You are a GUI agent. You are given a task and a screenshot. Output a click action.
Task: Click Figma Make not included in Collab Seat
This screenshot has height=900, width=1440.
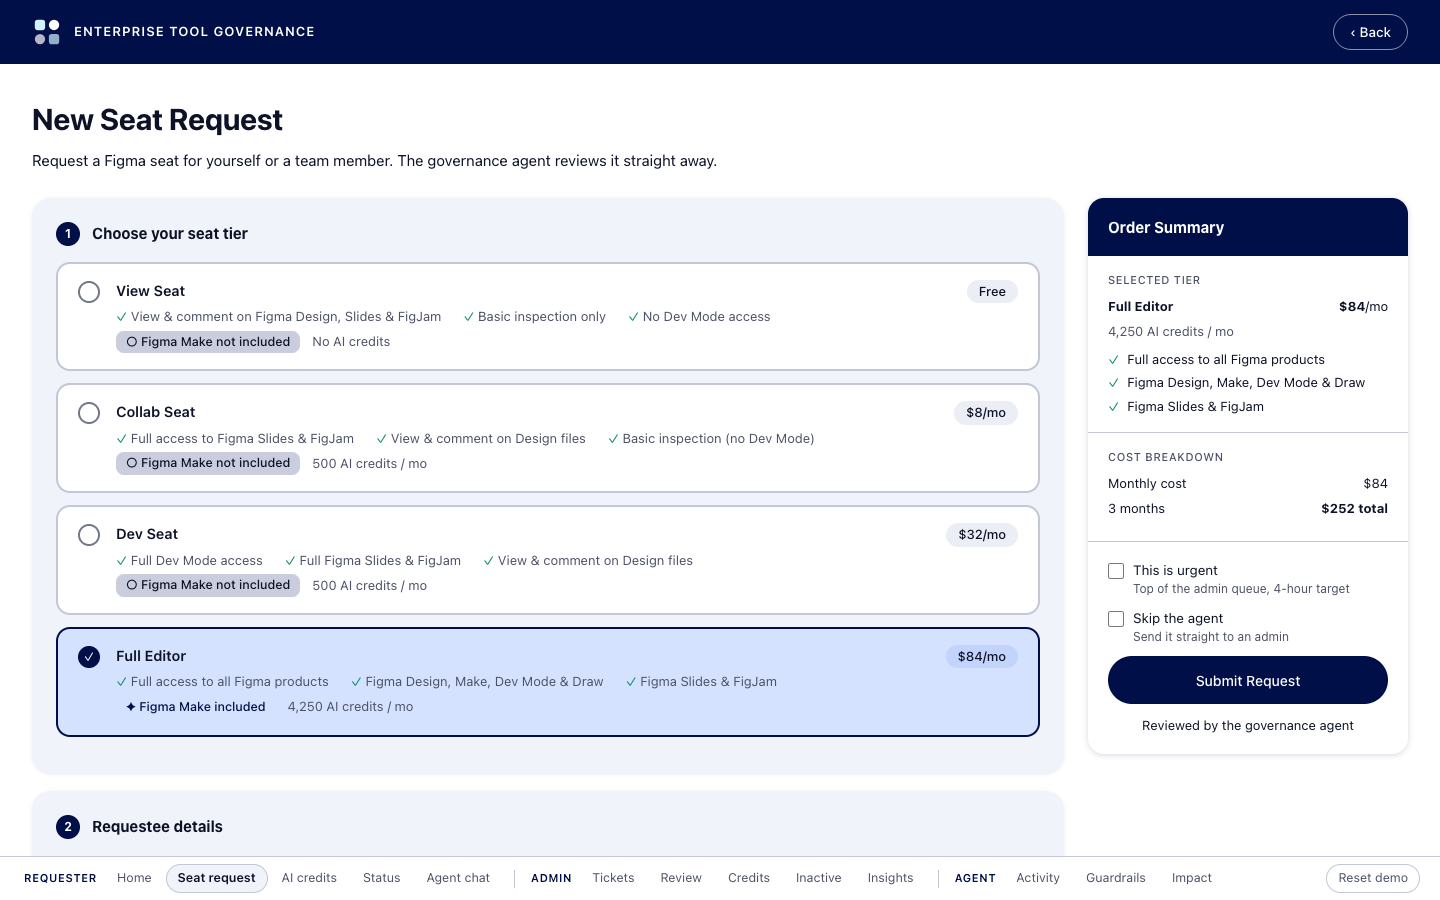[208, 463]
